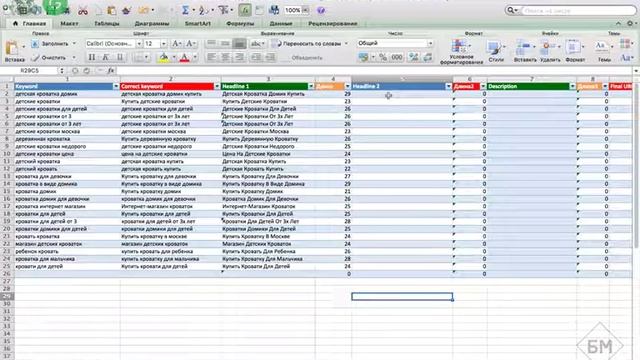
Task: Open the Общий number format dropdown
Action: [x=430, y=43]
